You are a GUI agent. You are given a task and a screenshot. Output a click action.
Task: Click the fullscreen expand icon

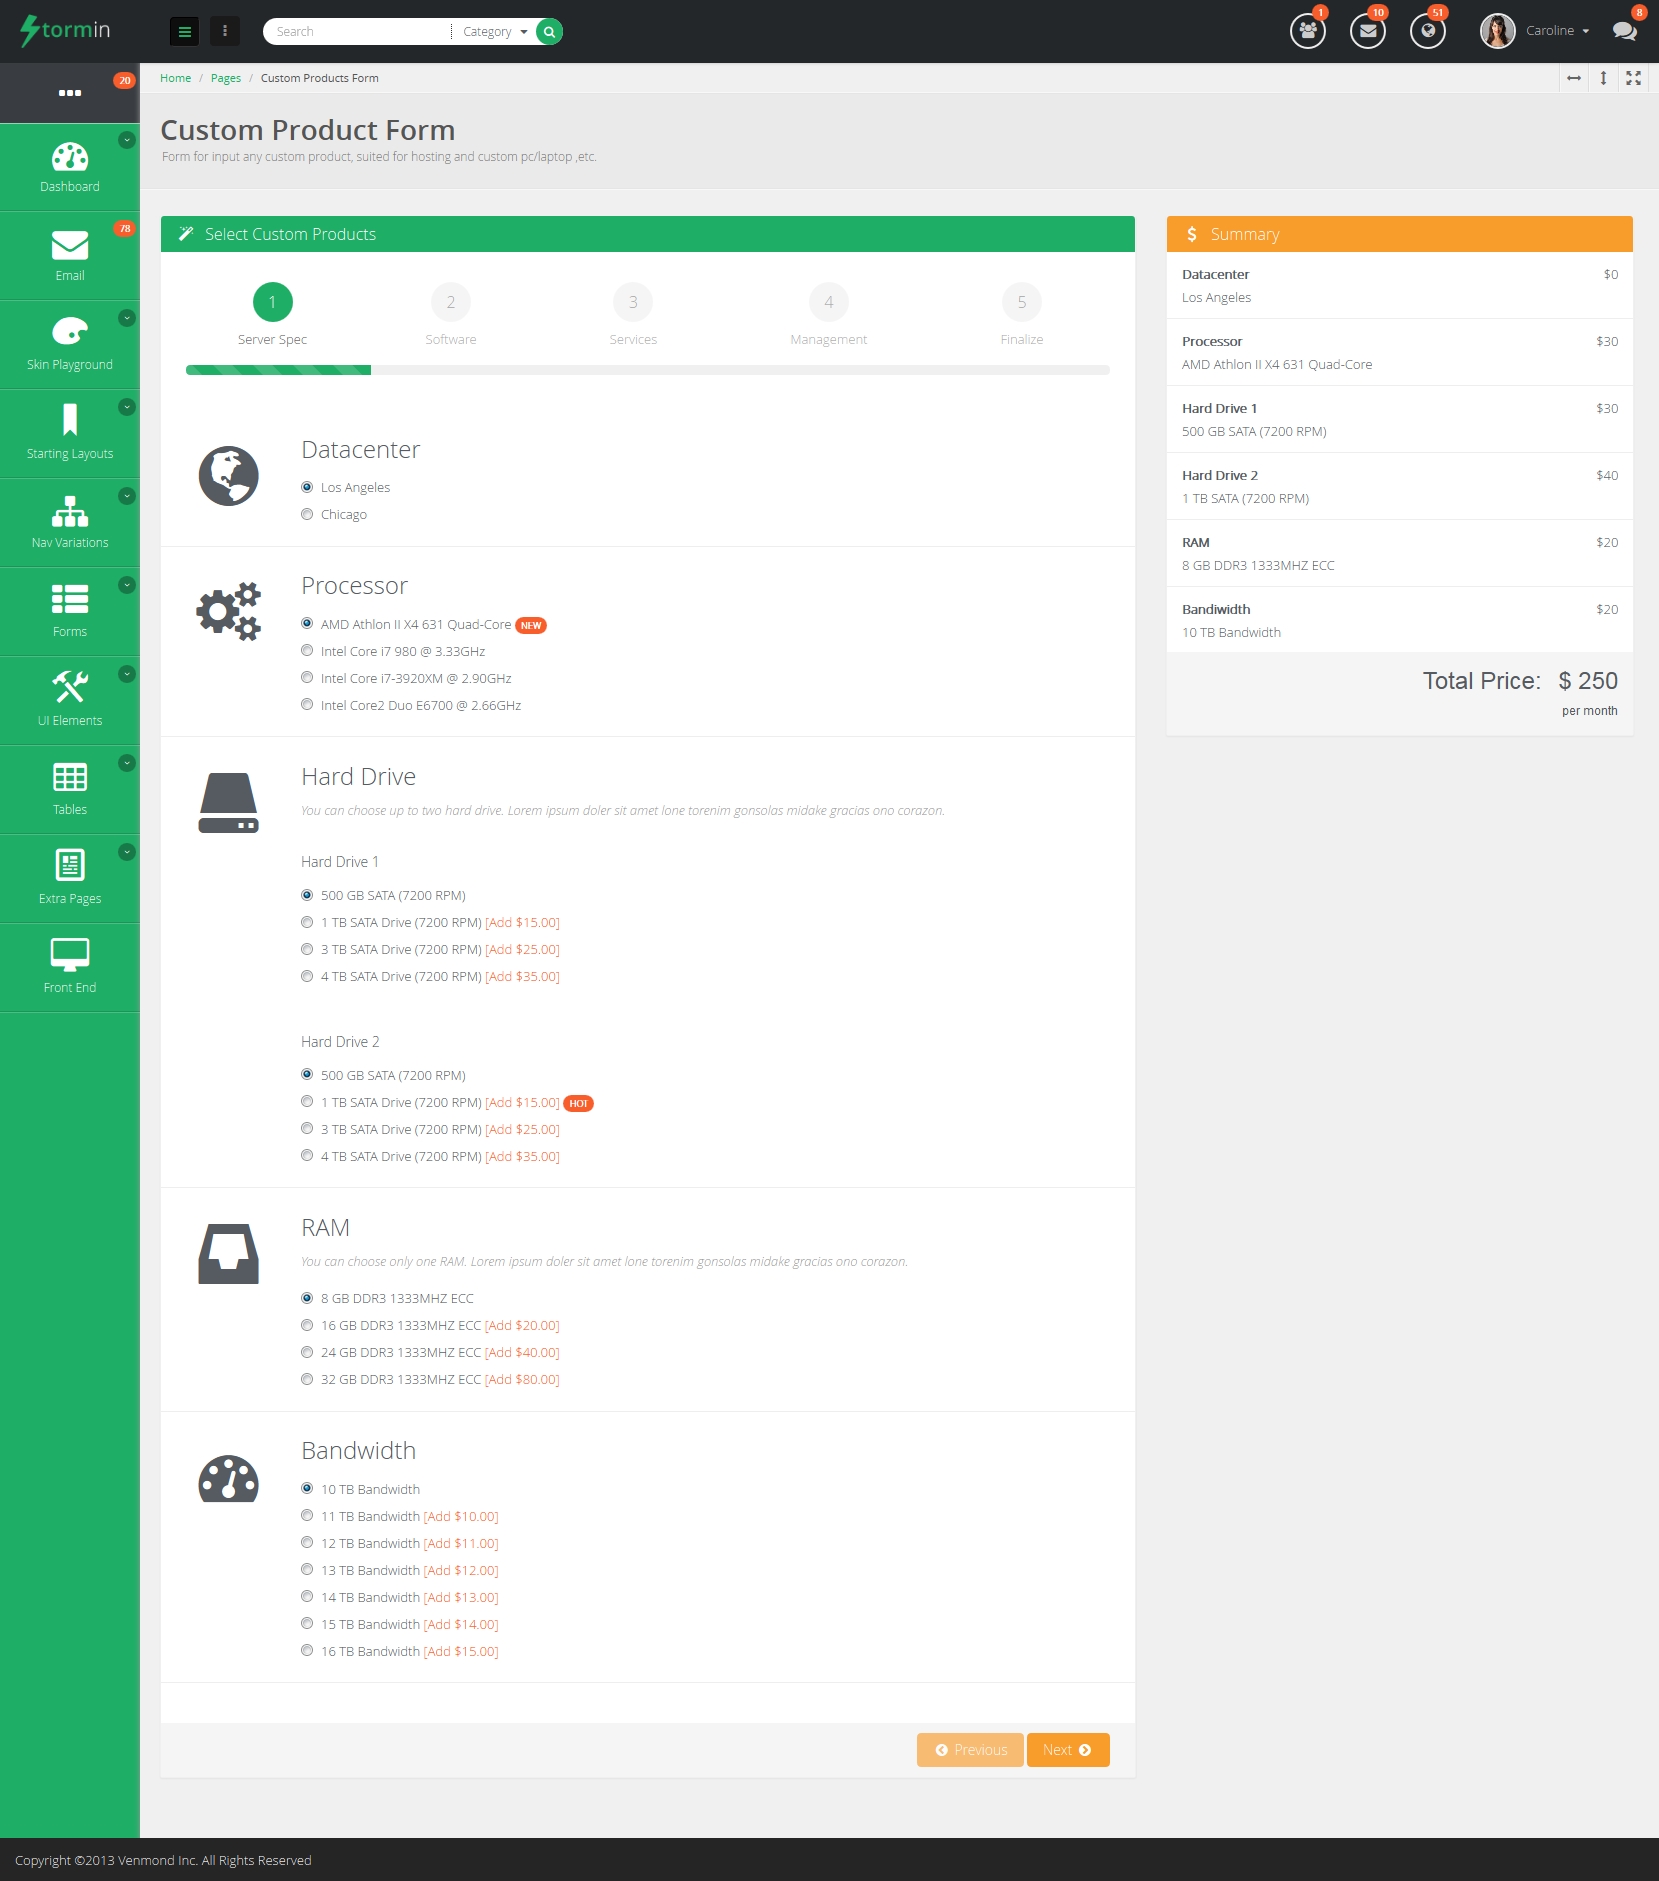(x=1633, y=78)
